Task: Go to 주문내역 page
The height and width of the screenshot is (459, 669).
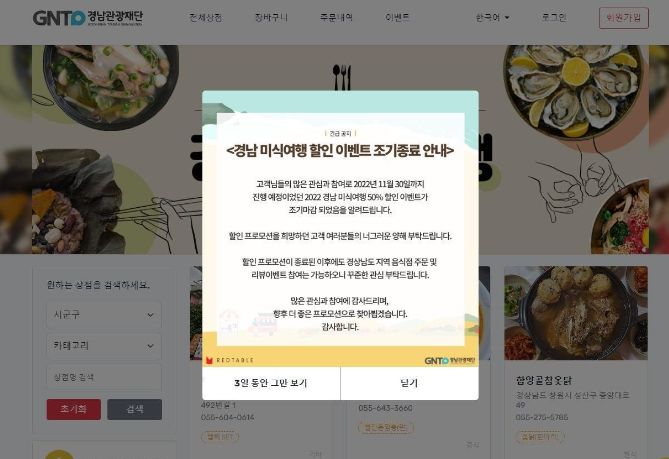Action: [336, 17]
